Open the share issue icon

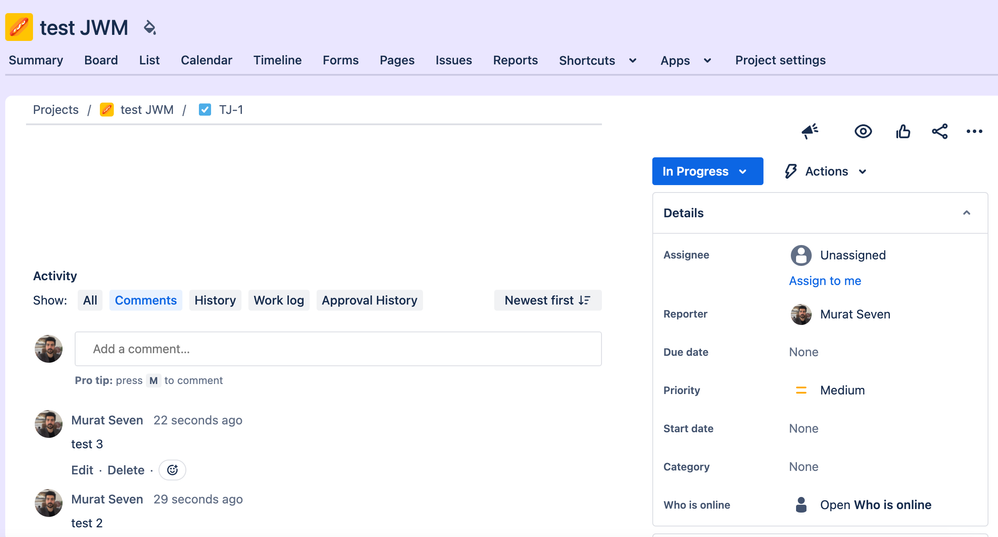939,131
